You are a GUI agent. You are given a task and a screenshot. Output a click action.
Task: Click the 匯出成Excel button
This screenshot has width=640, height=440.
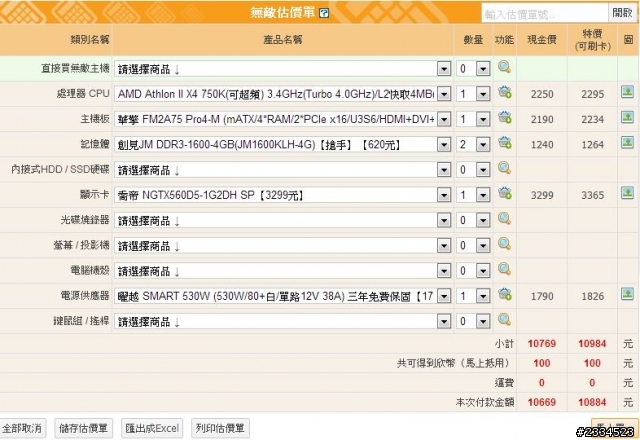[x=152, y=428]
